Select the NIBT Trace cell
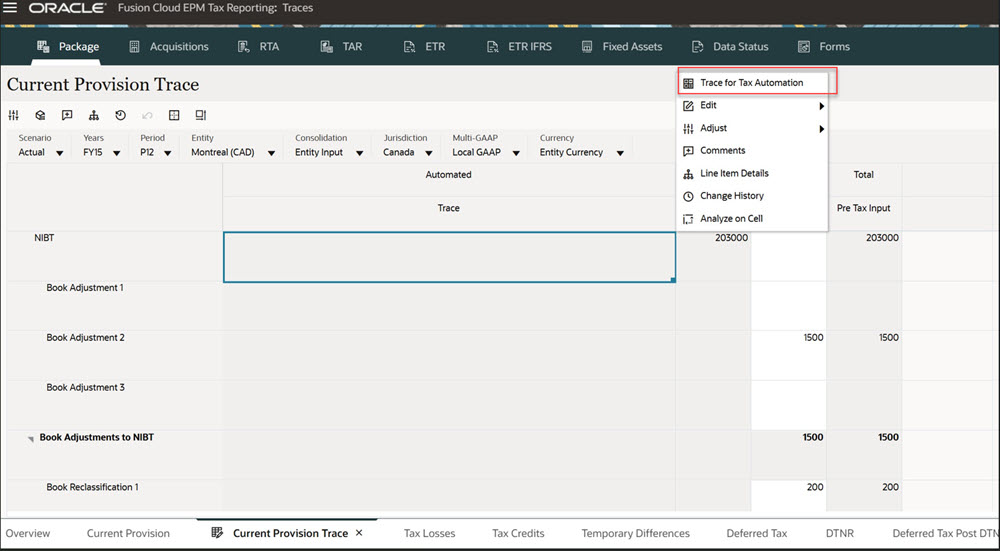1000x551 pixels. tap(449, 257)
